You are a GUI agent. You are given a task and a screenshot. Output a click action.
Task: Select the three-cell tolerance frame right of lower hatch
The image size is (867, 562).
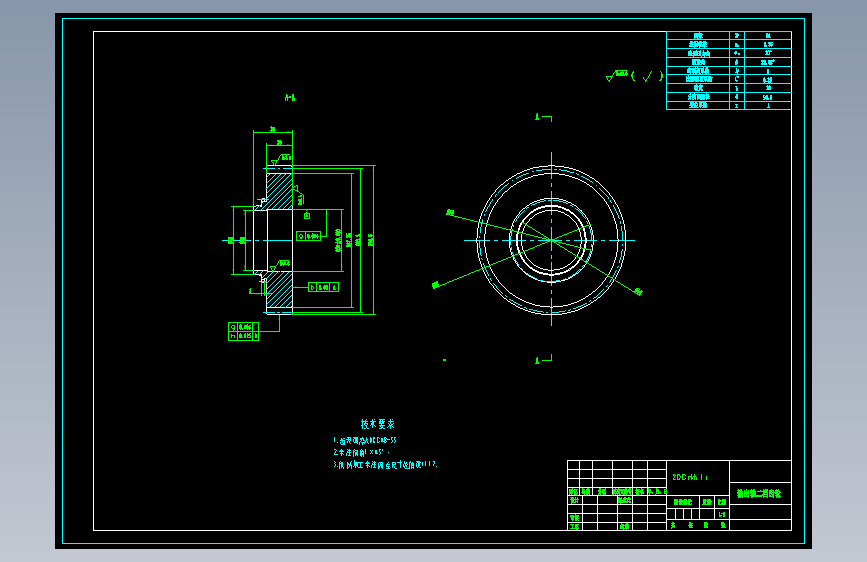point(323,287)
